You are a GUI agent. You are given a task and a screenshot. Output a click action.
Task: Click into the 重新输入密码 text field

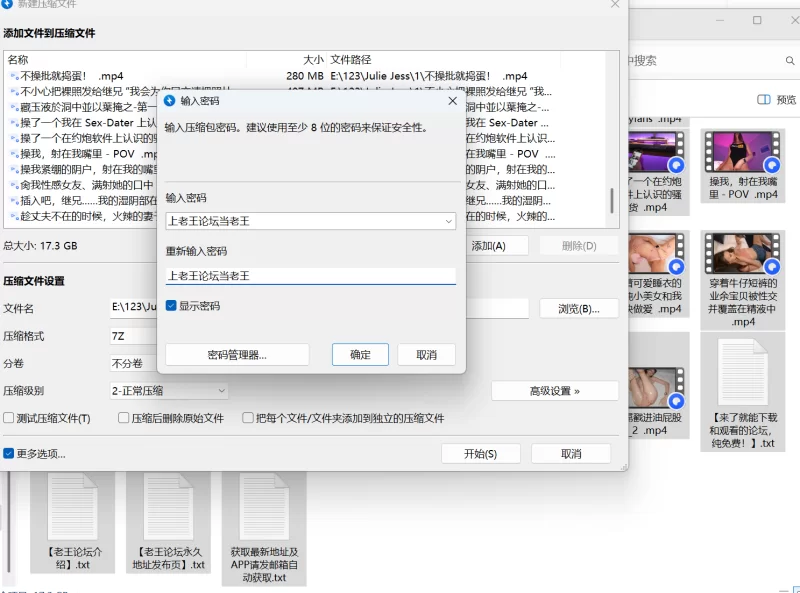[310, 276]
